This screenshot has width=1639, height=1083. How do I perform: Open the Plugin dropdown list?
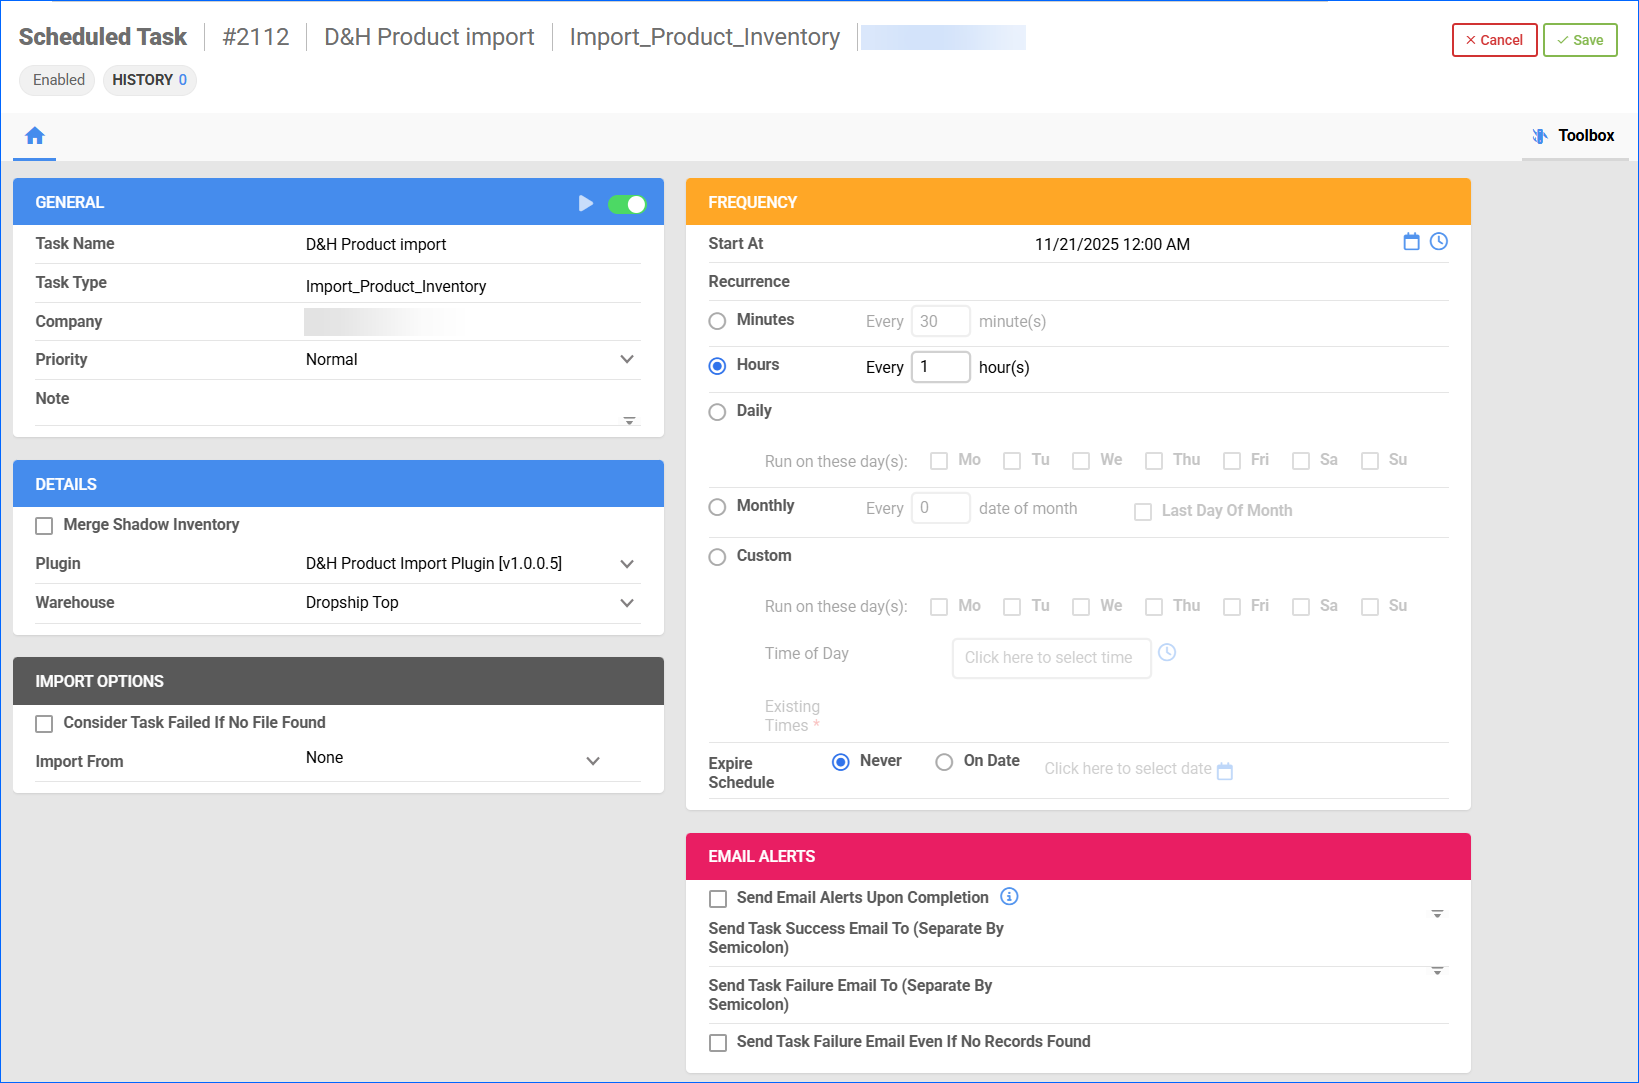pyautogui.click(x=627, y=564)
